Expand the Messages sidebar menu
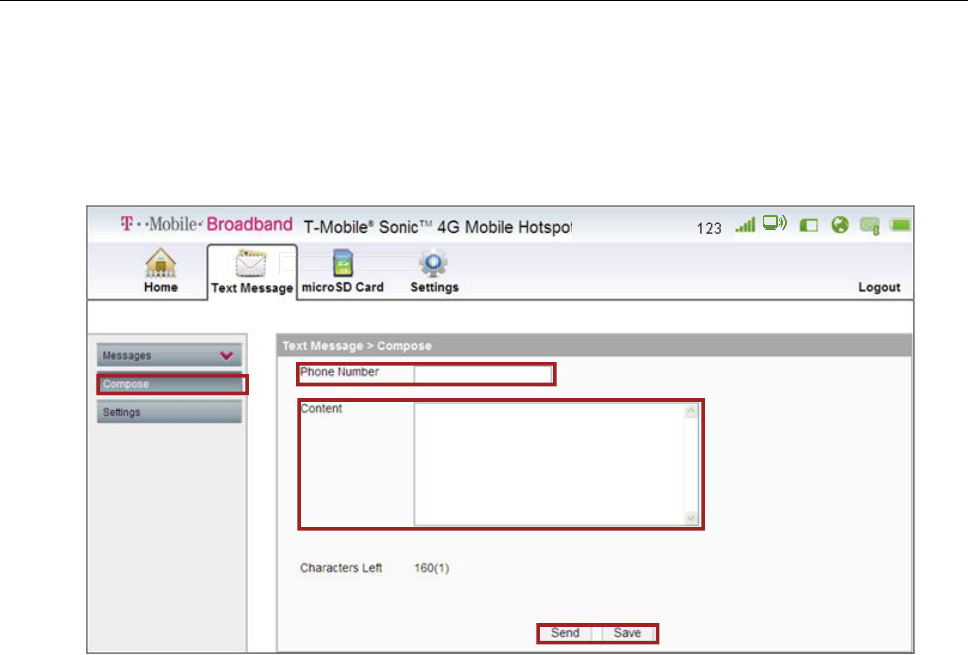 169,356
